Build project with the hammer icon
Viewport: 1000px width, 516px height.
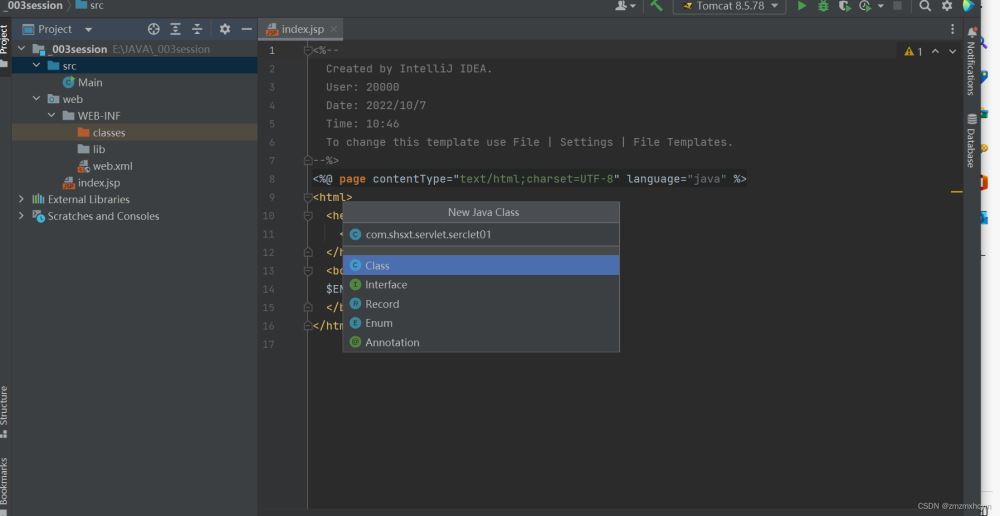[x=656, y=6]
